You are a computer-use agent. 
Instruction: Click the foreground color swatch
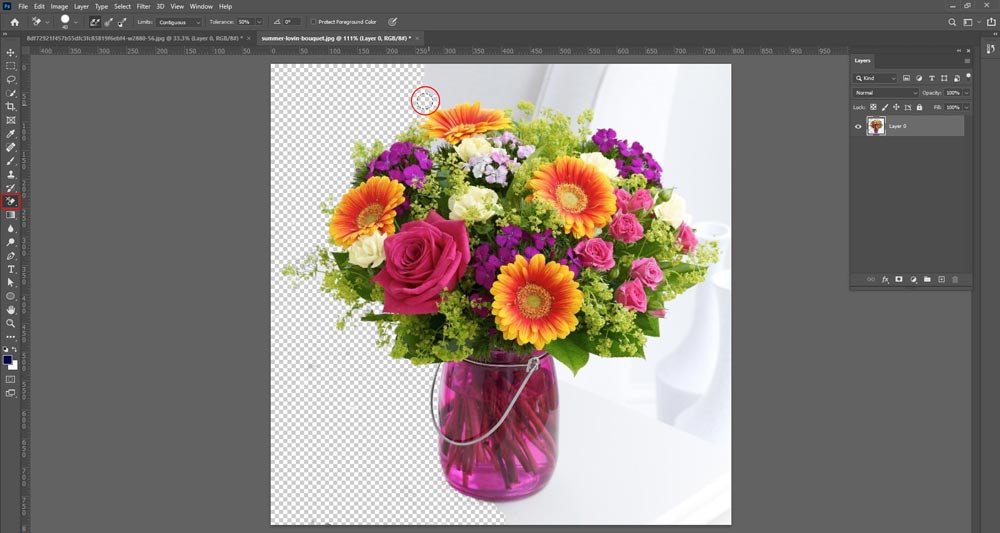(8, 360)
